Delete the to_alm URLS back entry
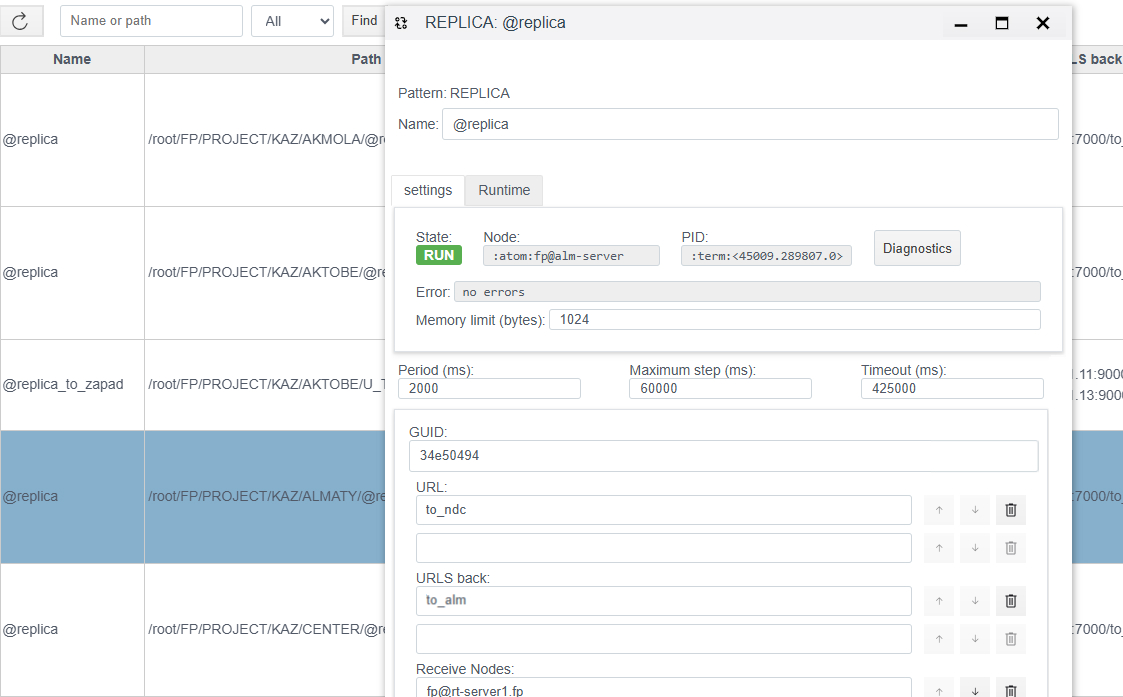Viewport: 1123px width, 697px height. (1010, 601)
